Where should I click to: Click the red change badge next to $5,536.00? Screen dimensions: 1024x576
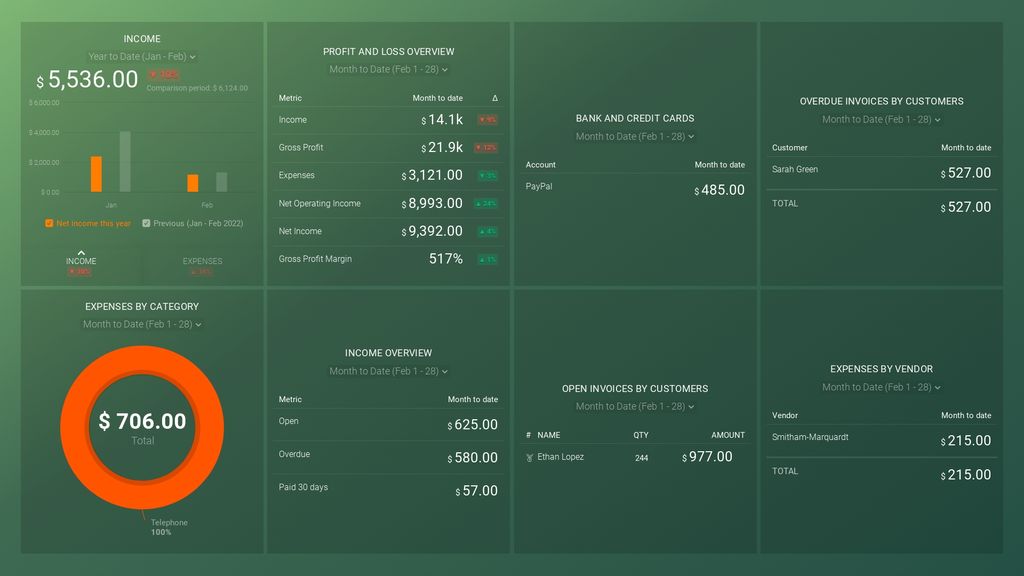point(164,75)
